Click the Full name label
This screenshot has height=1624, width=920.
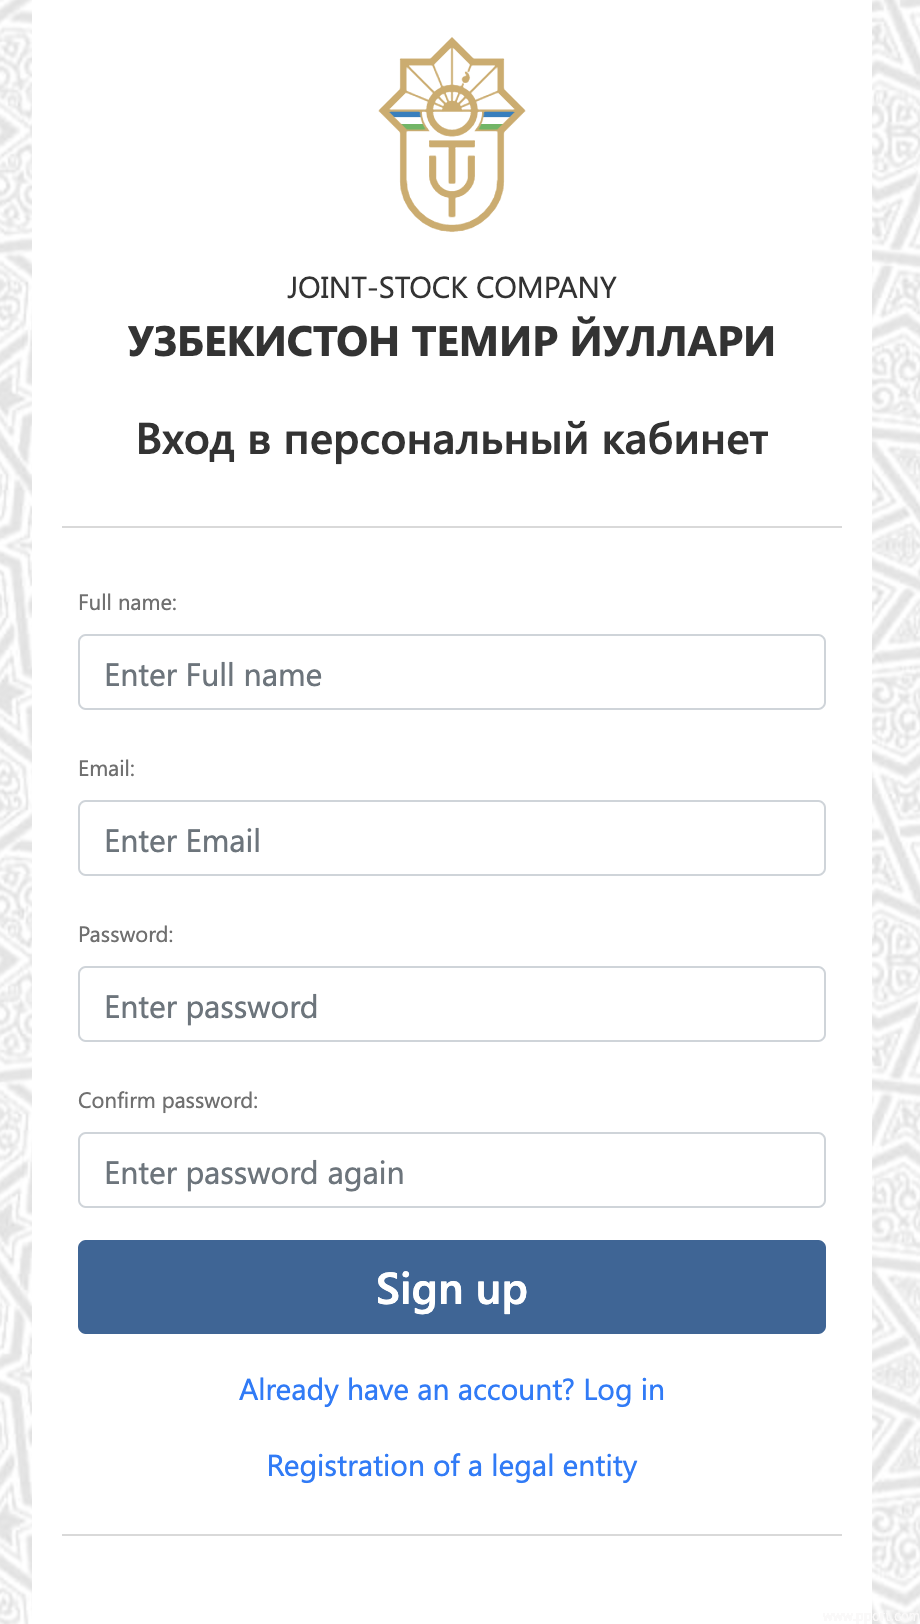pos(127,602)
